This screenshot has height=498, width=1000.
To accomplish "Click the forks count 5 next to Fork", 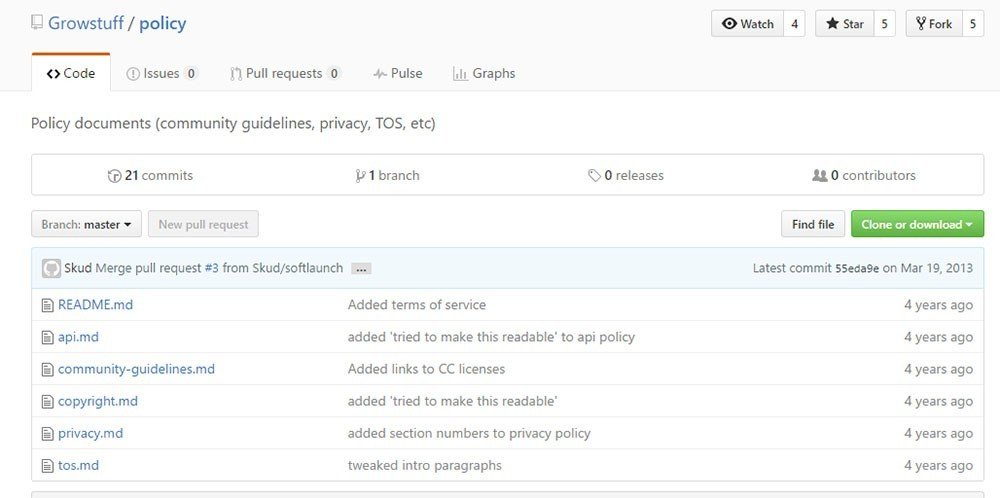I will coord(973,24).
